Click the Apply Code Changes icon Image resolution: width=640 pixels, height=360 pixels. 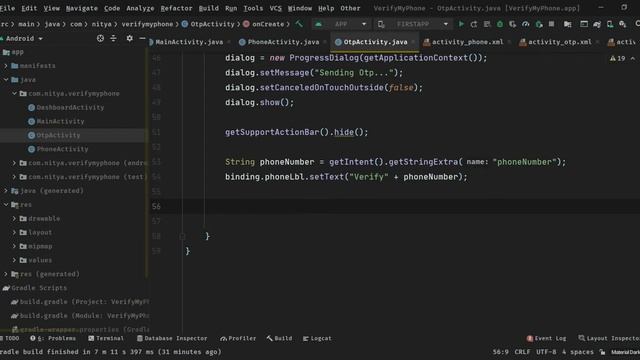click(487, 24)
